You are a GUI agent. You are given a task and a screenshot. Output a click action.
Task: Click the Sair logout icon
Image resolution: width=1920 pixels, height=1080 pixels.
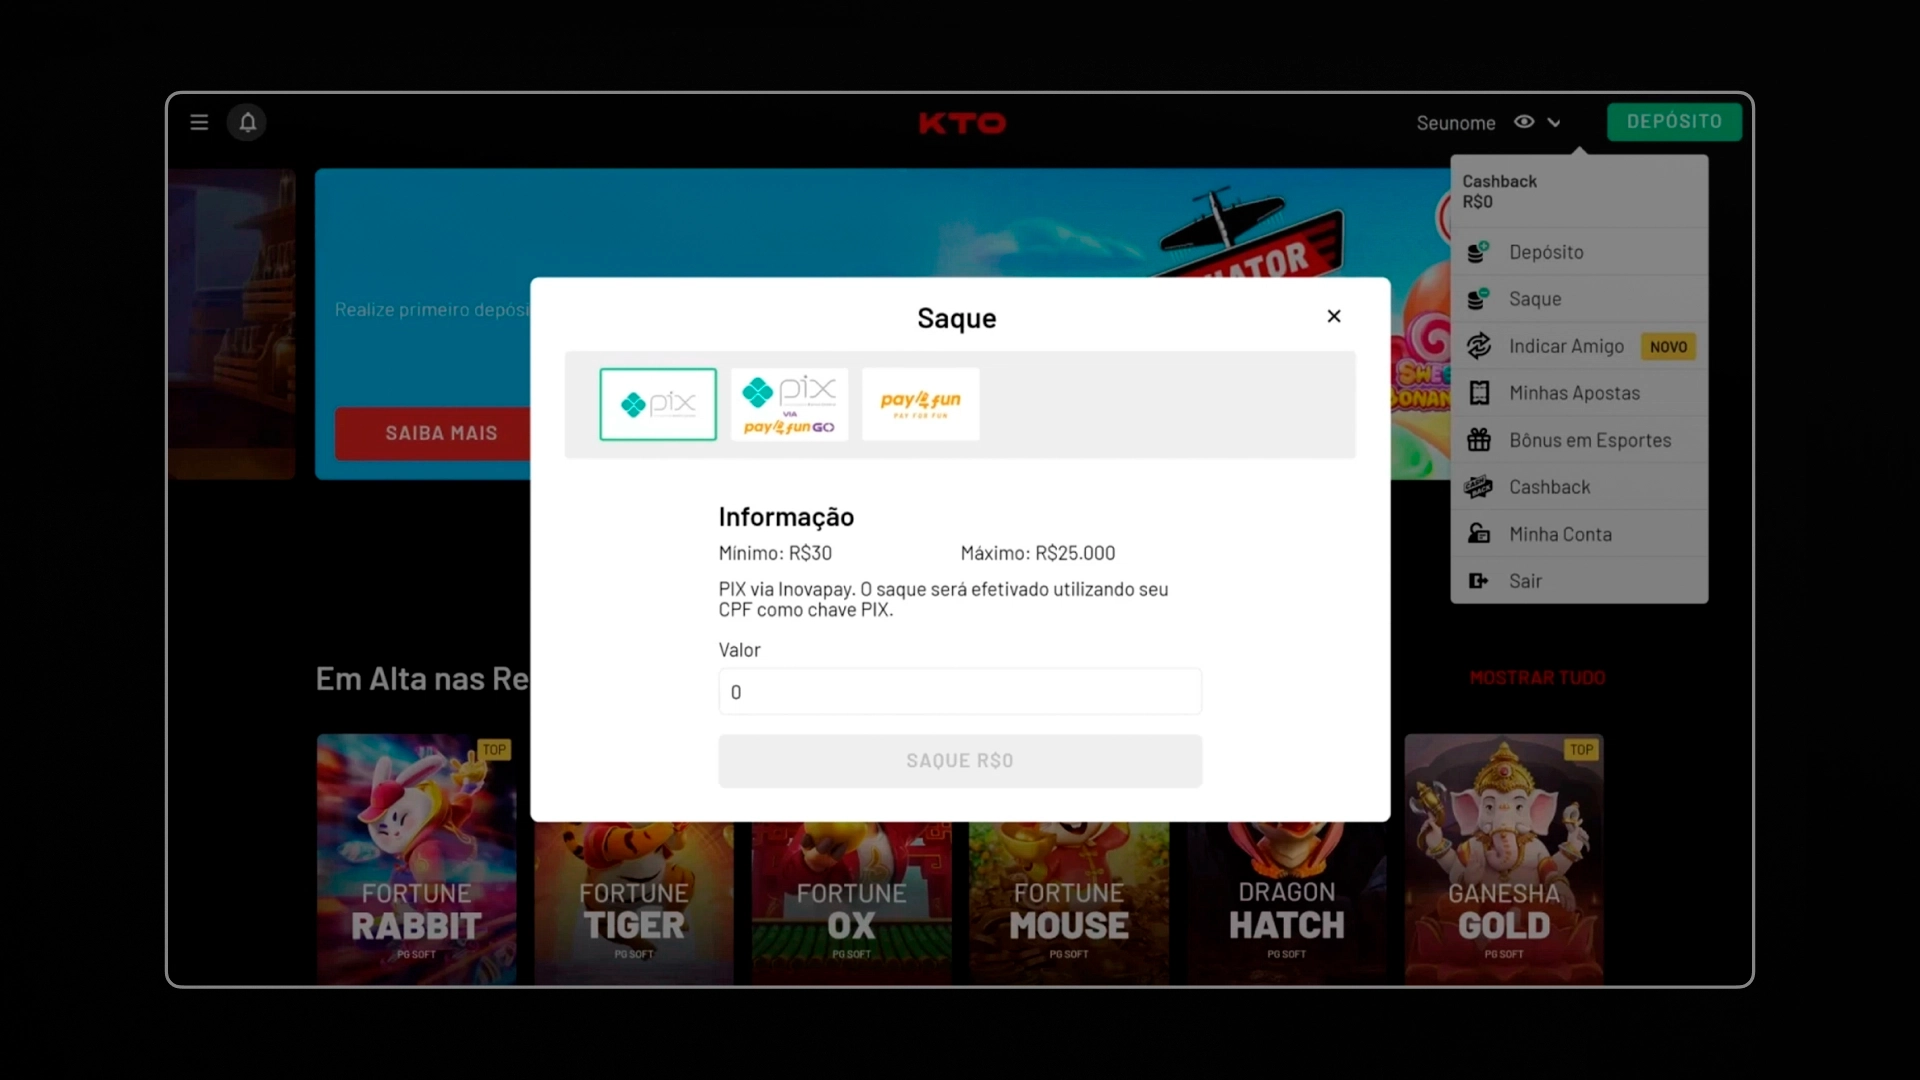(1478, 581)
